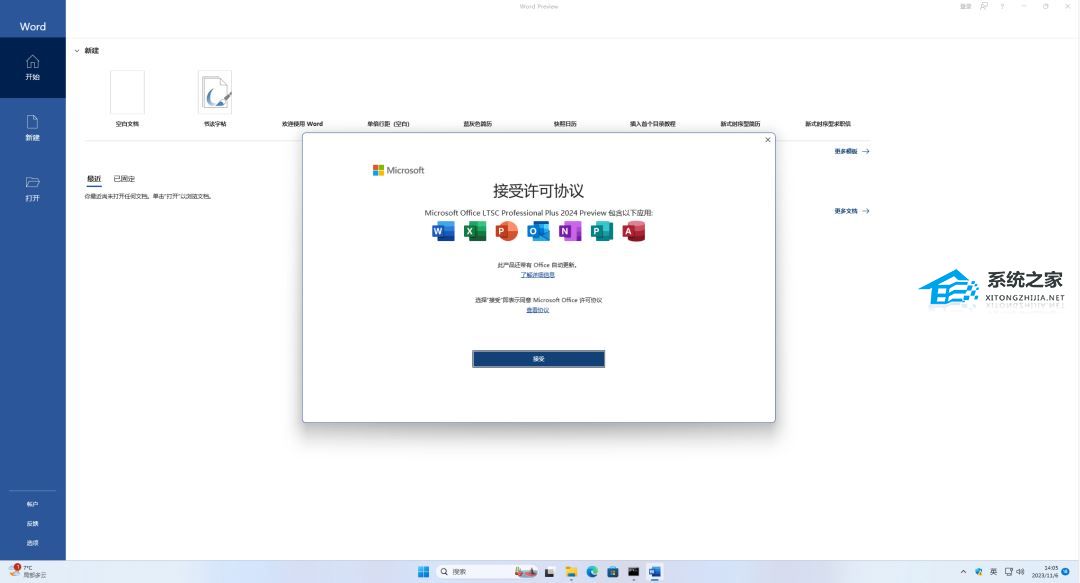Open the 打开 Open page in the sidebar
Screen dimensions: 1080x583
click(x=32, y=189)
